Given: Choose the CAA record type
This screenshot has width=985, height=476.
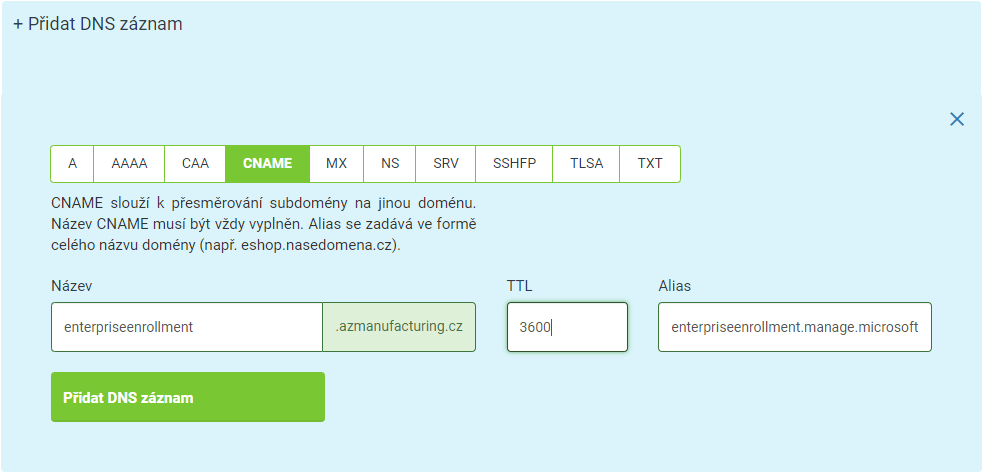Looking at the screenshot, I should click(195, 164).
